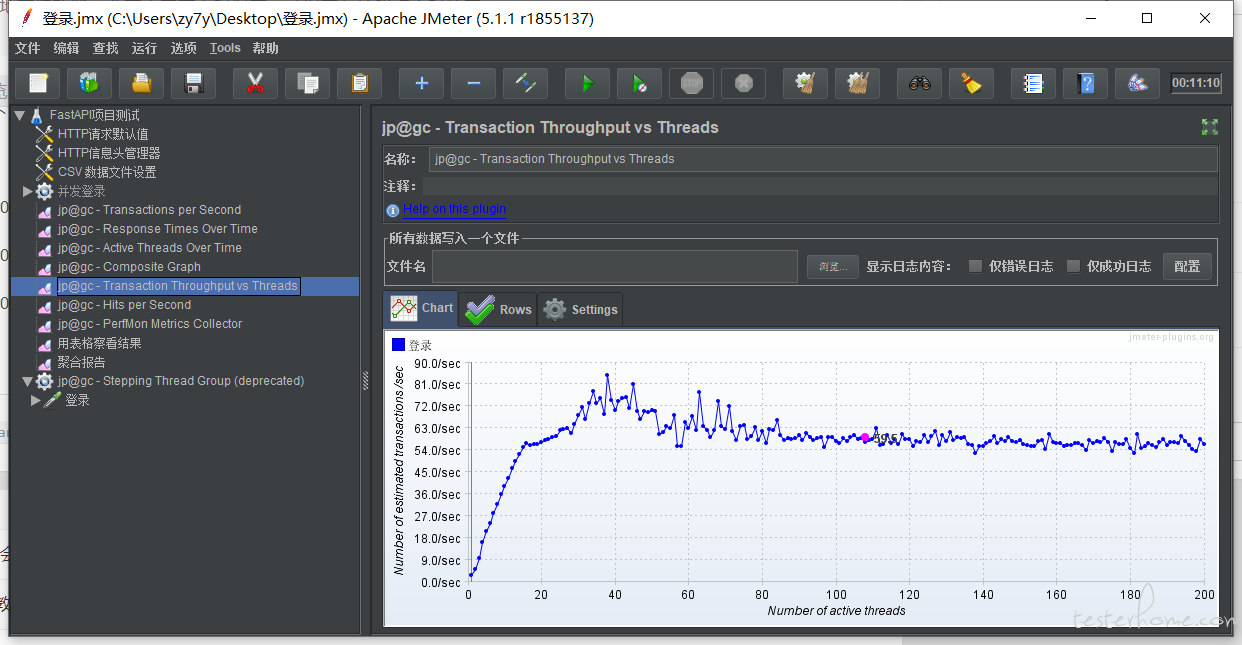Paste from clipboard icon
The width and height of the screenshot is (1242, 645).
360,83
